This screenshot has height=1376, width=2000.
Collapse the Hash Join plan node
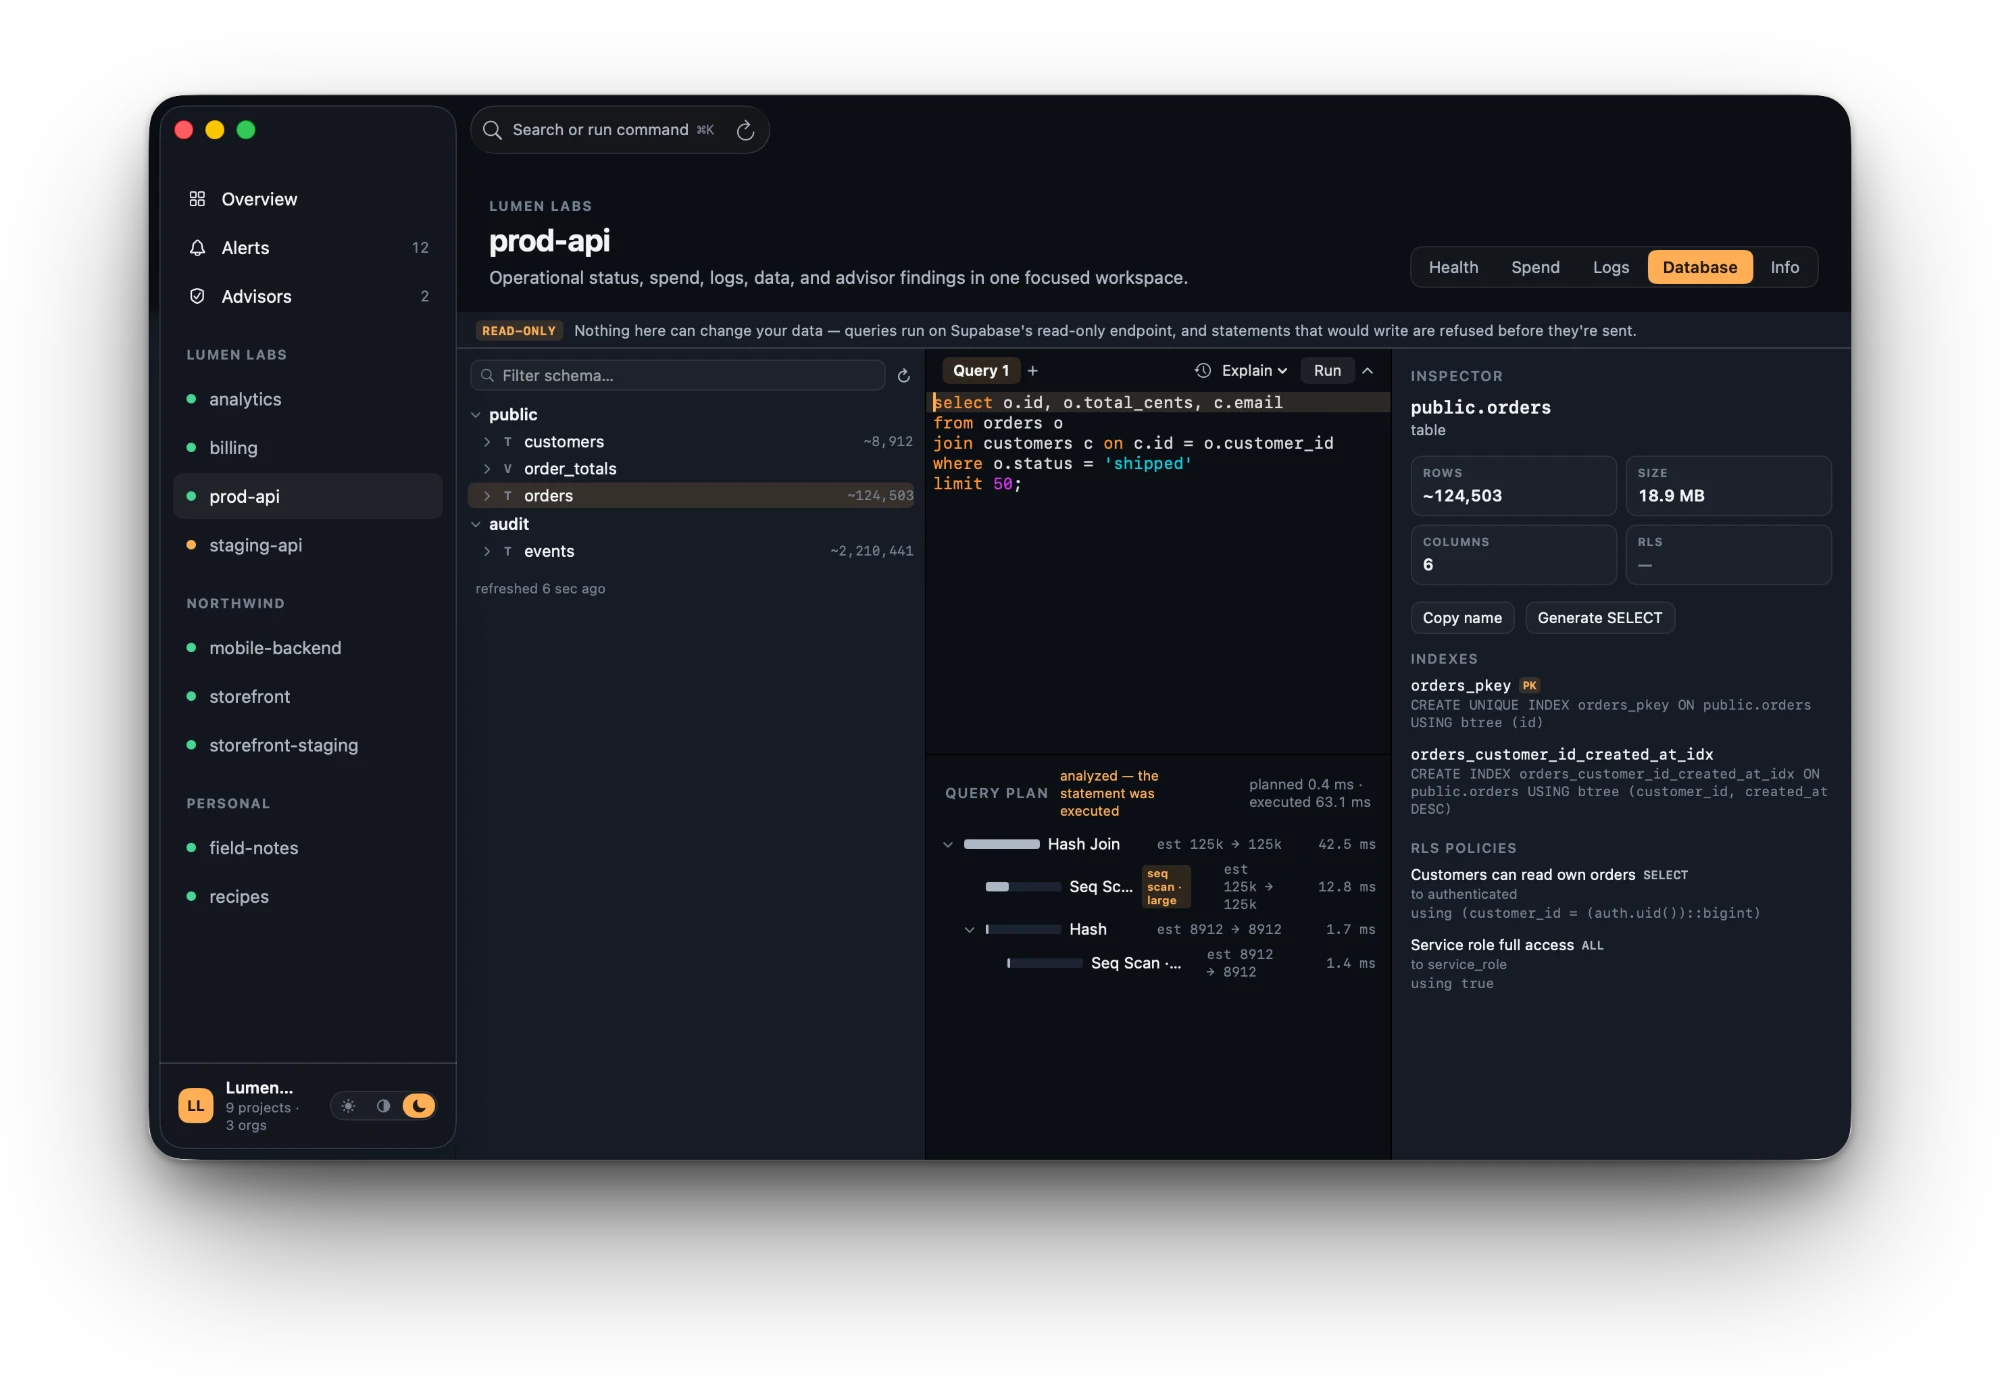tap(948, 845)
